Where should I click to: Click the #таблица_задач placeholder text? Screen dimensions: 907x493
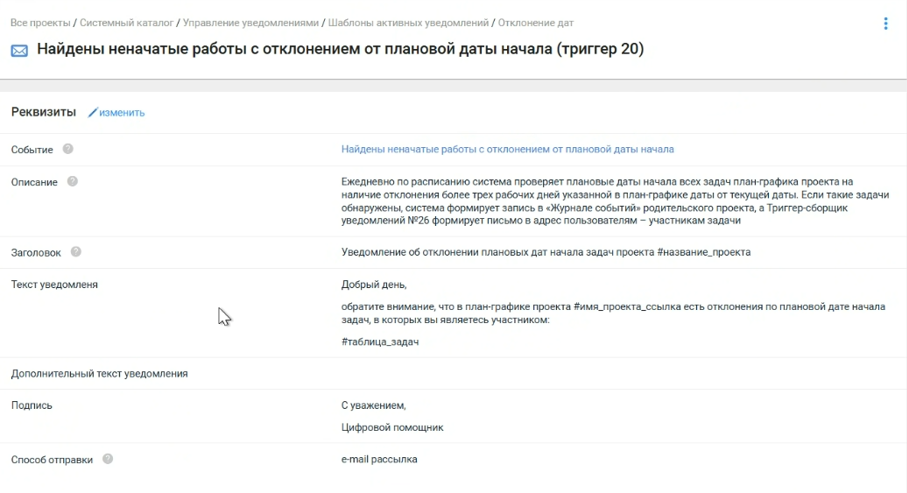(x=379, y=342)
